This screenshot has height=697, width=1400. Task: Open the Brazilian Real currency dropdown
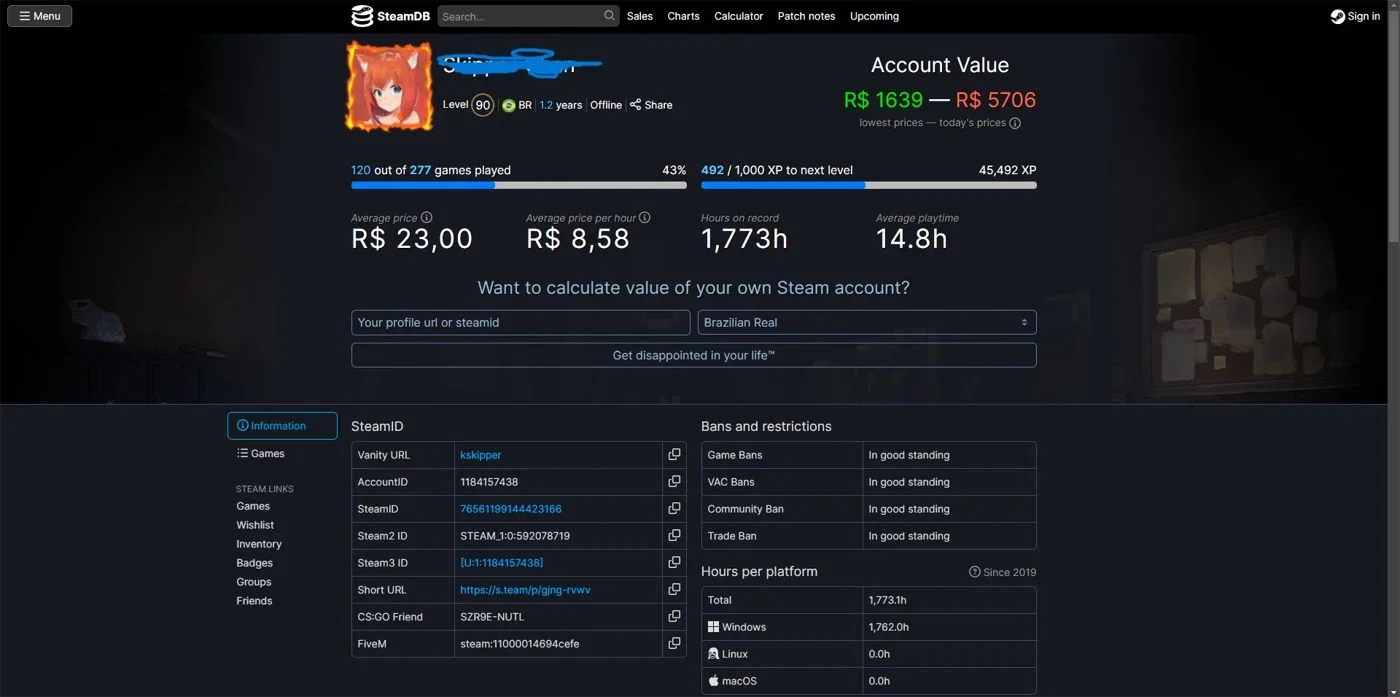pos(867,323)
